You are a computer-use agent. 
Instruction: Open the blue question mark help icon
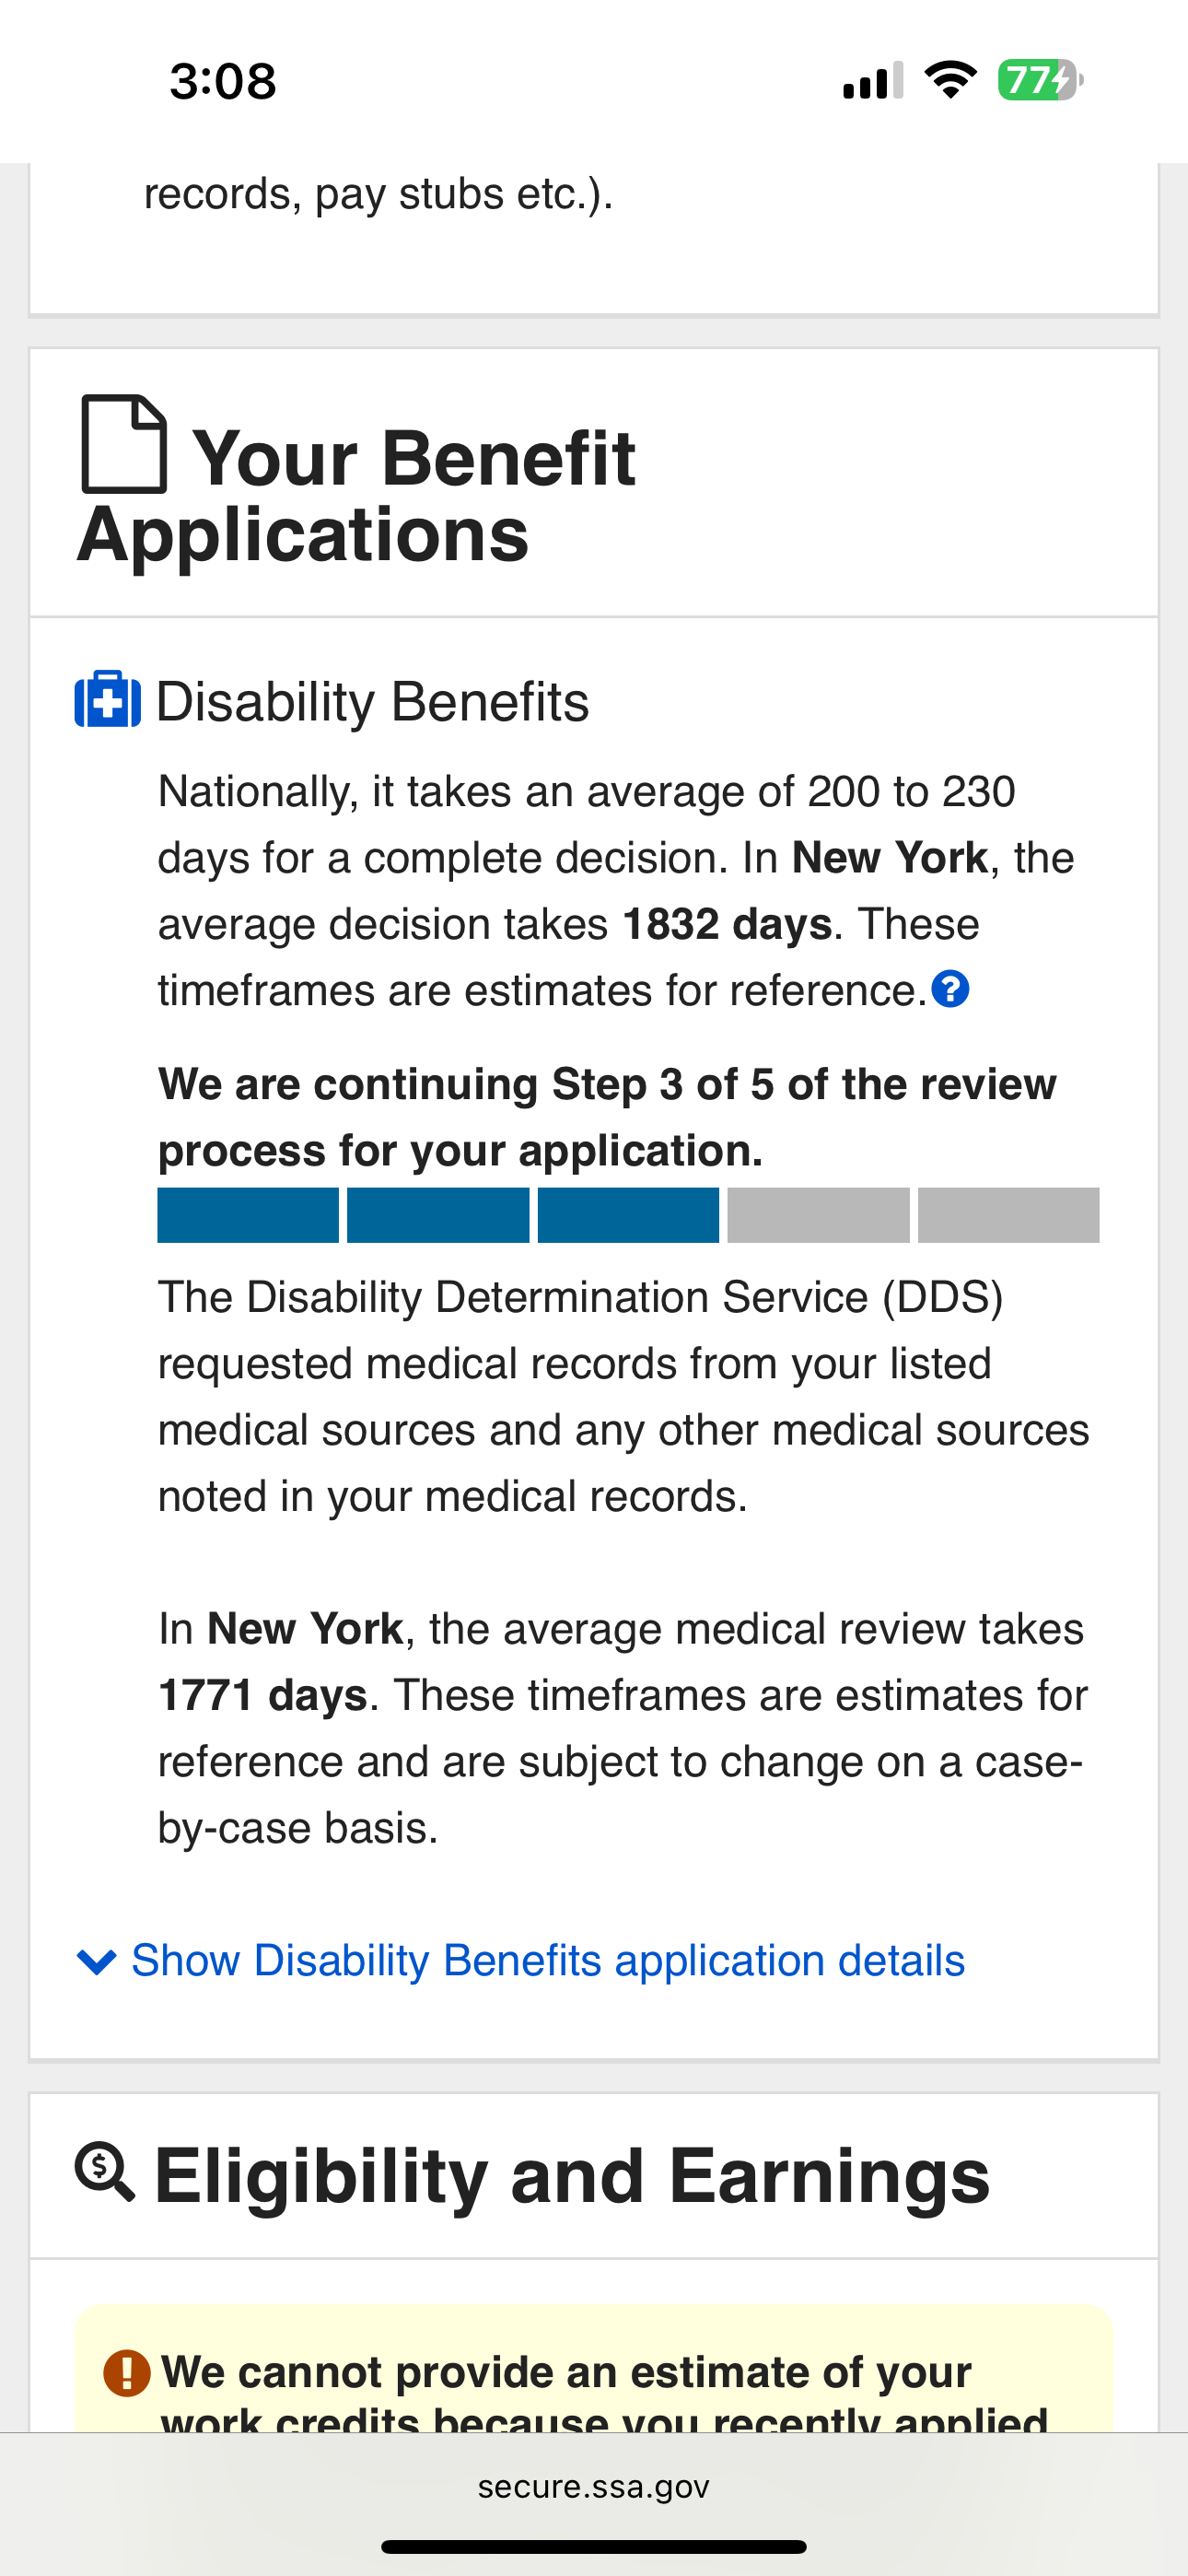[950, 990]
